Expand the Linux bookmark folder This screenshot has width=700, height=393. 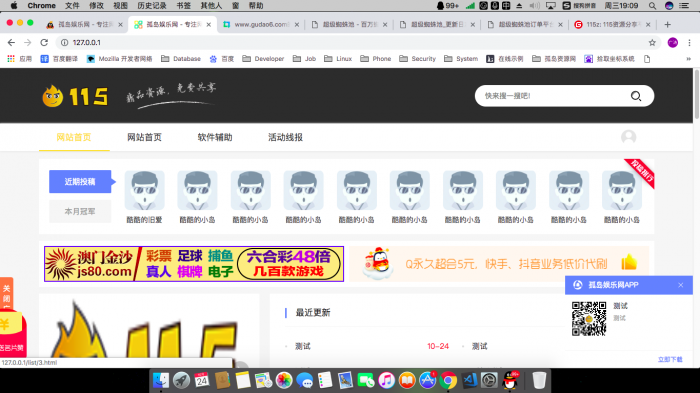coord(338,59)
